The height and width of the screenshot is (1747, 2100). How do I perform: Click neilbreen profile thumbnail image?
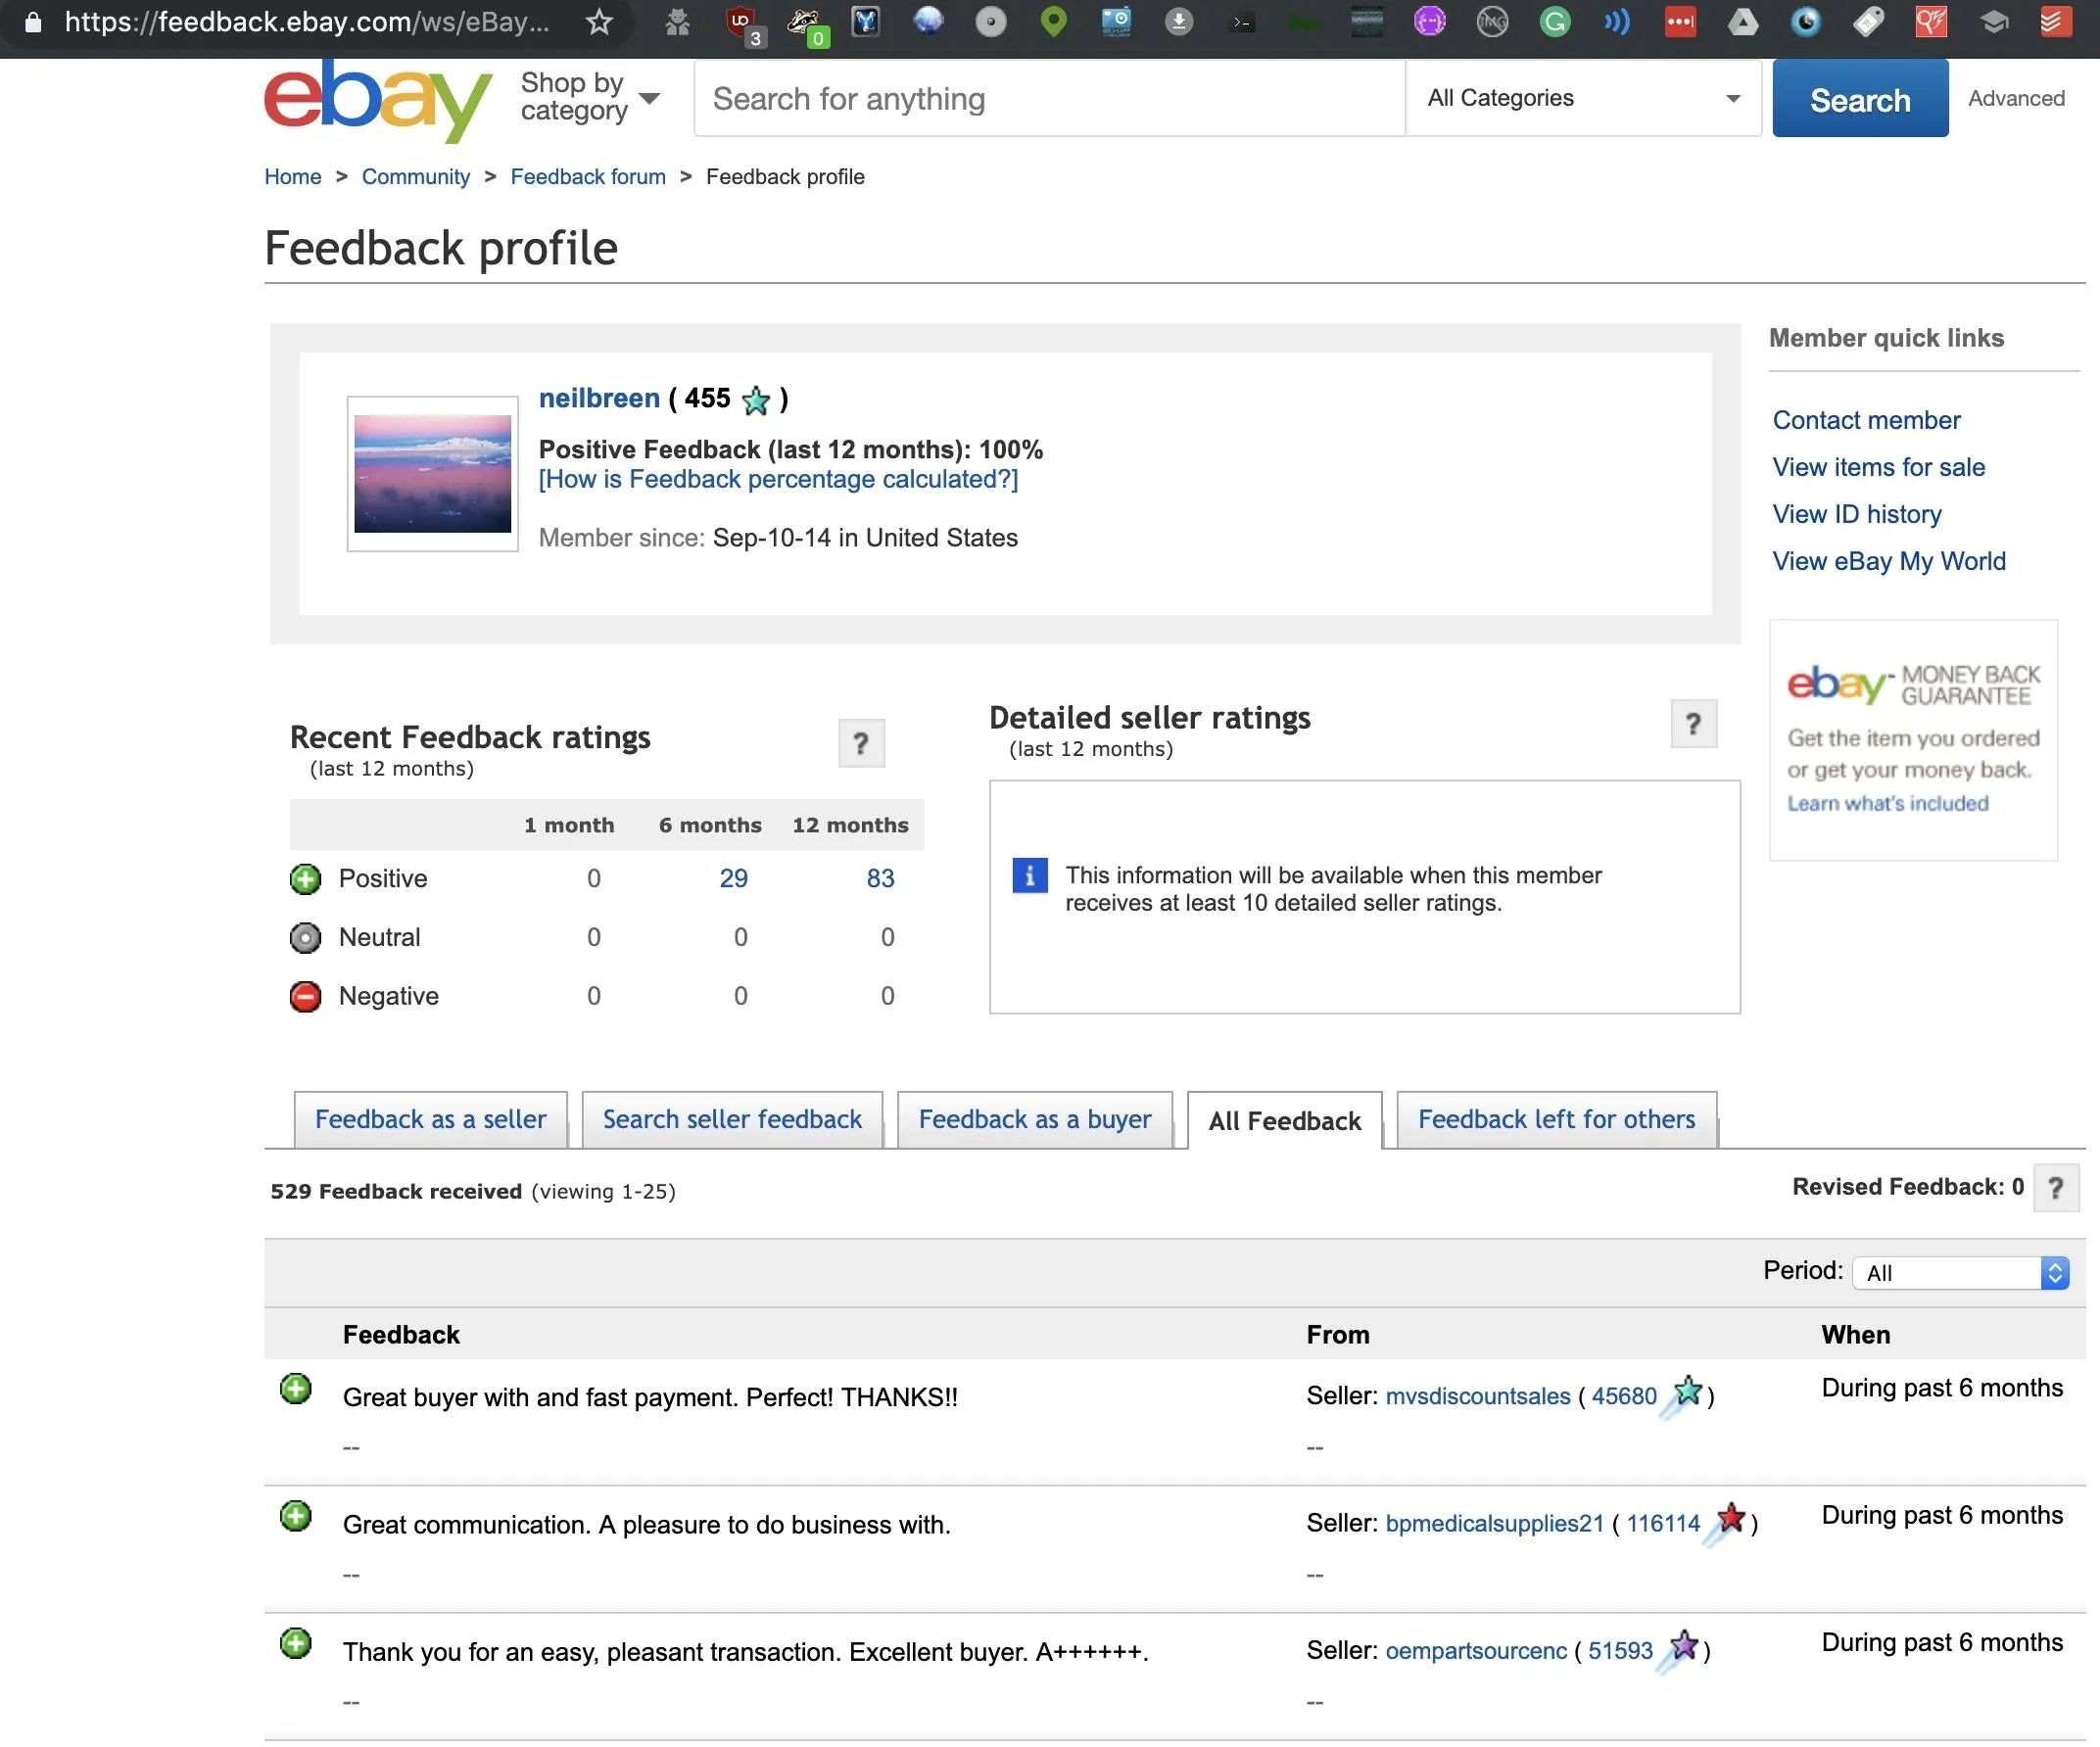coord(432,474)
